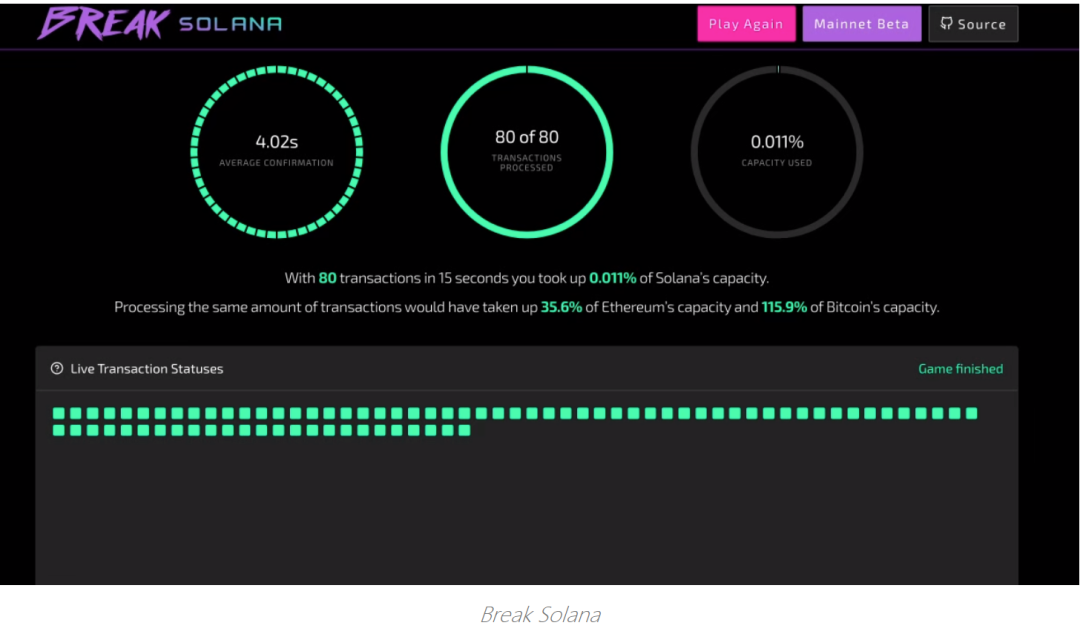Click the 35.6% Ethereum capacity value
The image size is (1080, 634).
click(x=561, y=307)
